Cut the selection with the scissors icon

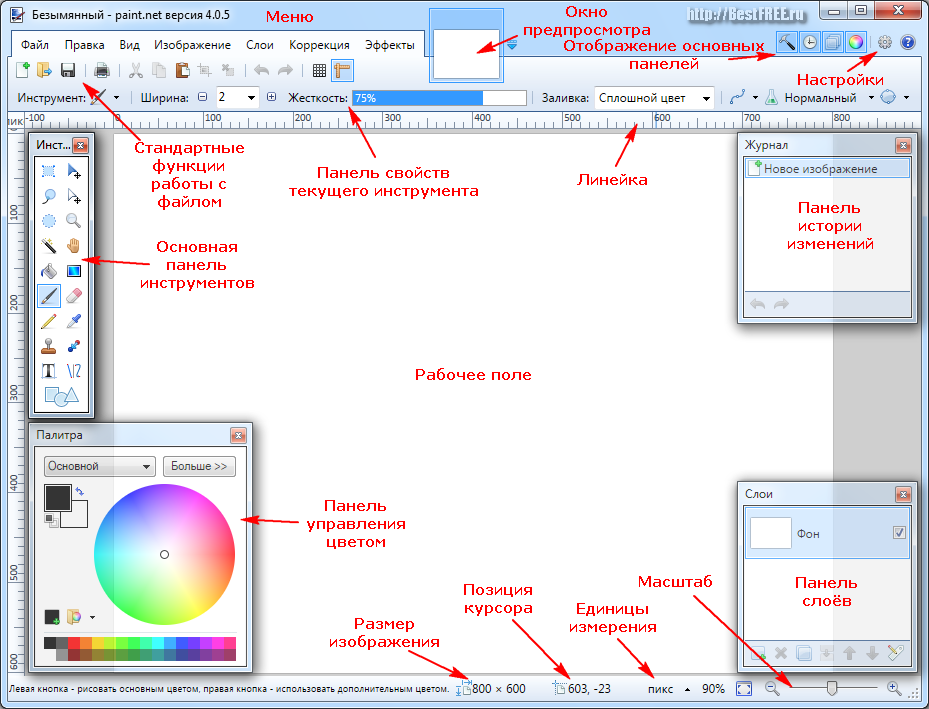(136, 70)
